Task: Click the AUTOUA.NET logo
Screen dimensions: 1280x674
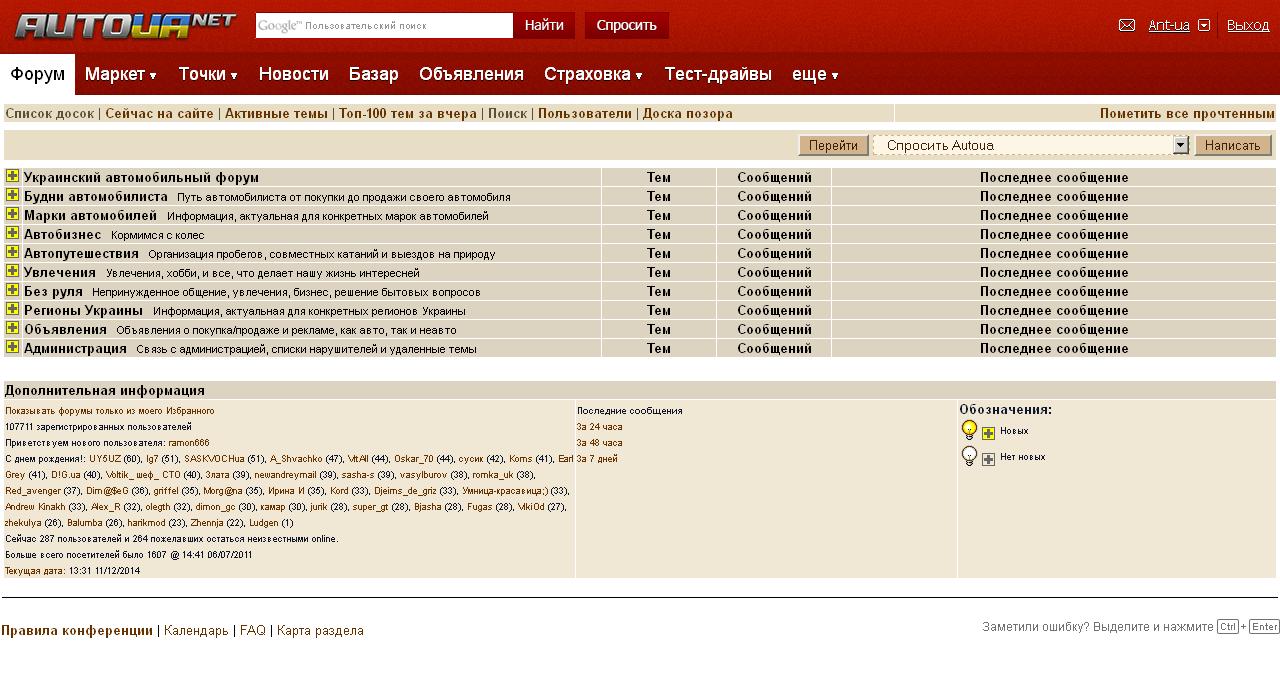Action: [125, 26]
